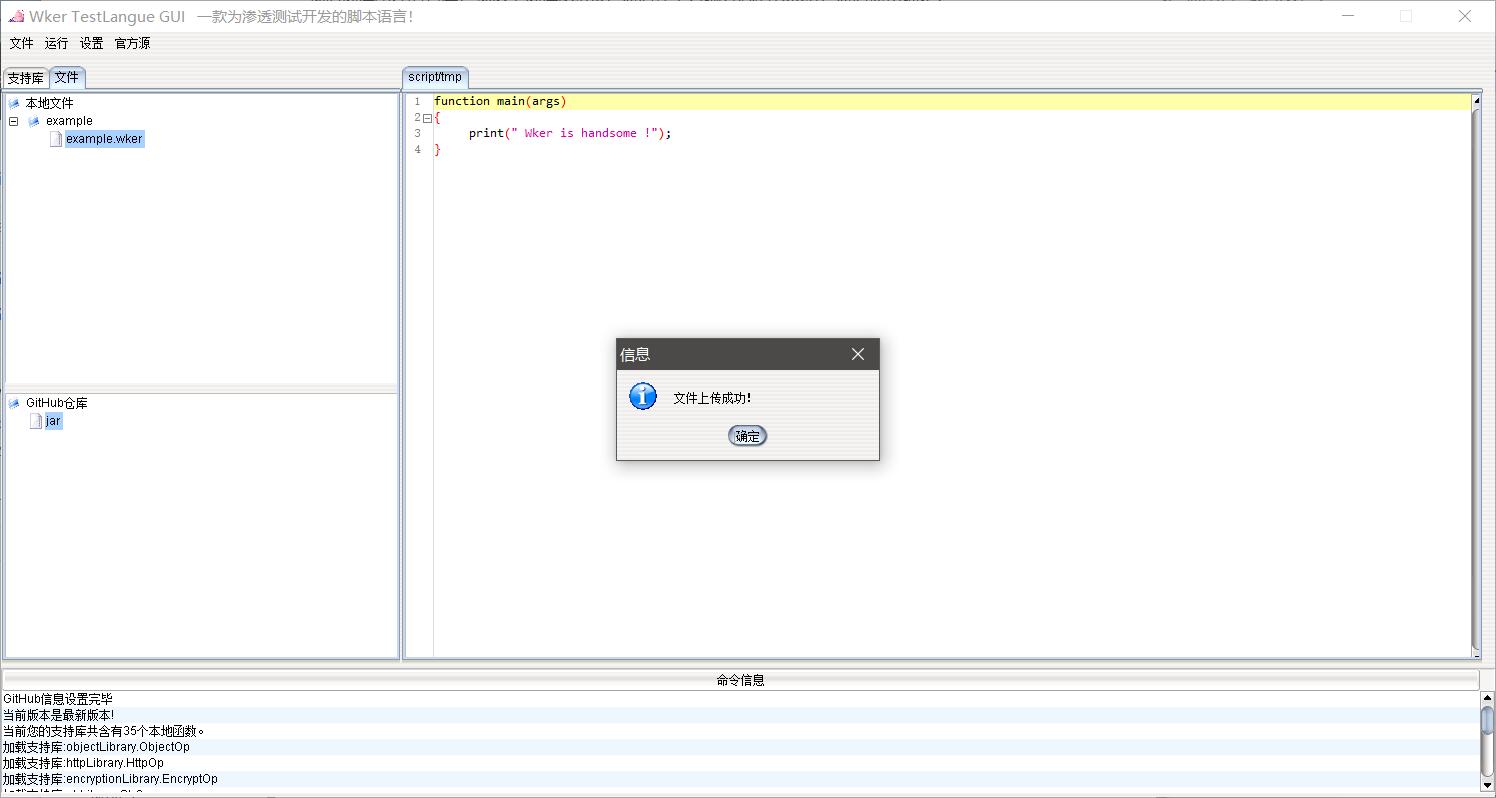Click log line about 35个本地函数

104,731
